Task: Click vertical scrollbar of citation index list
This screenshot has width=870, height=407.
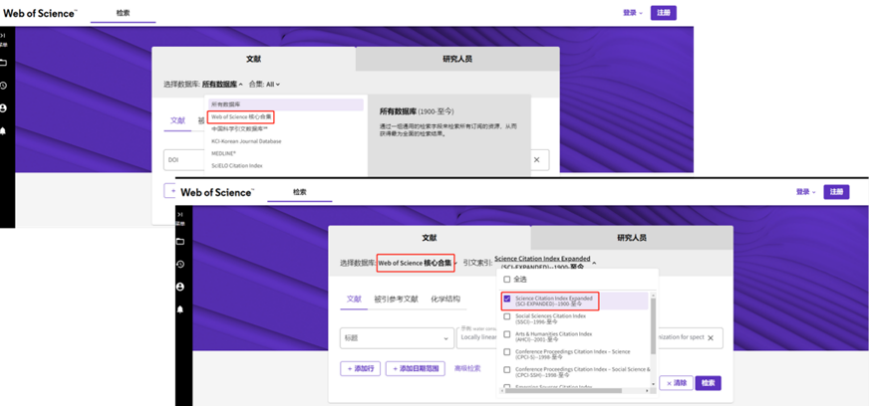Action: click(x=654, y=326)
